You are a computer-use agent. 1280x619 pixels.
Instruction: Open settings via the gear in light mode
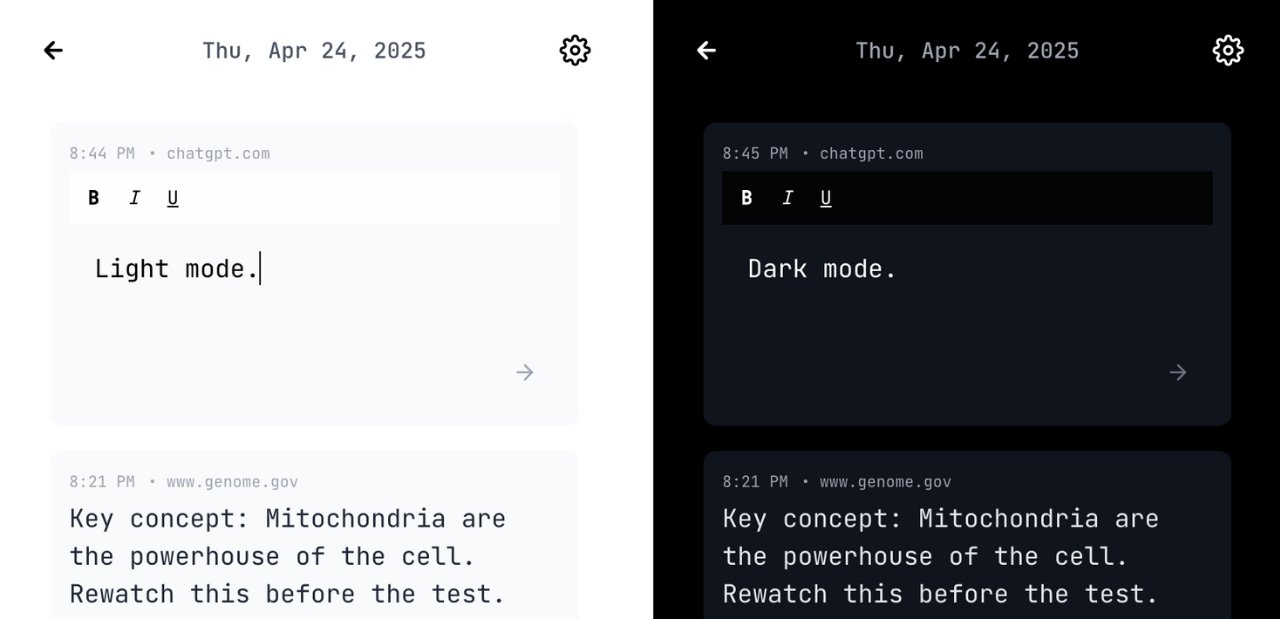(x=575, y=50)
